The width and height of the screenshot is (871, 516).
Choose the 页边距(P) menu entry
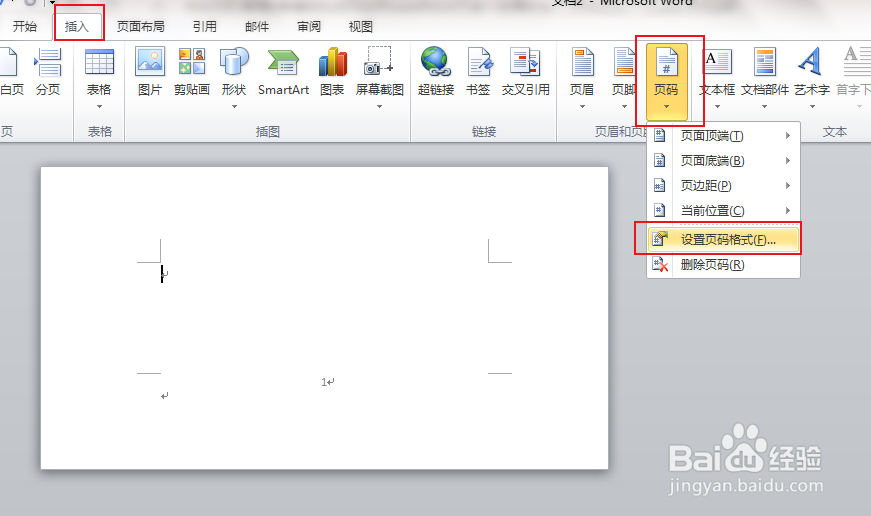tap(723, 186)
